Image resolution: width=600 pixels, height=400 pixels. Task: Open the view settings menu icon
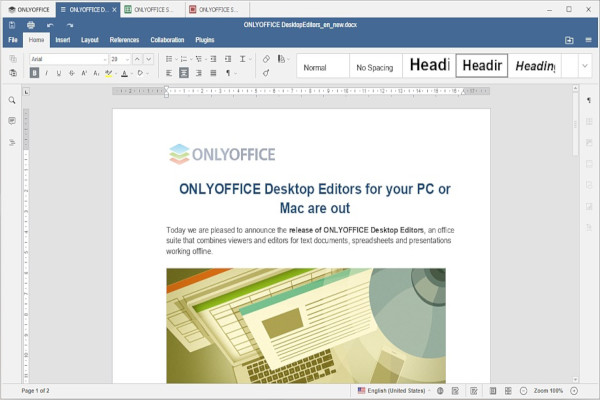click(589, 40)
